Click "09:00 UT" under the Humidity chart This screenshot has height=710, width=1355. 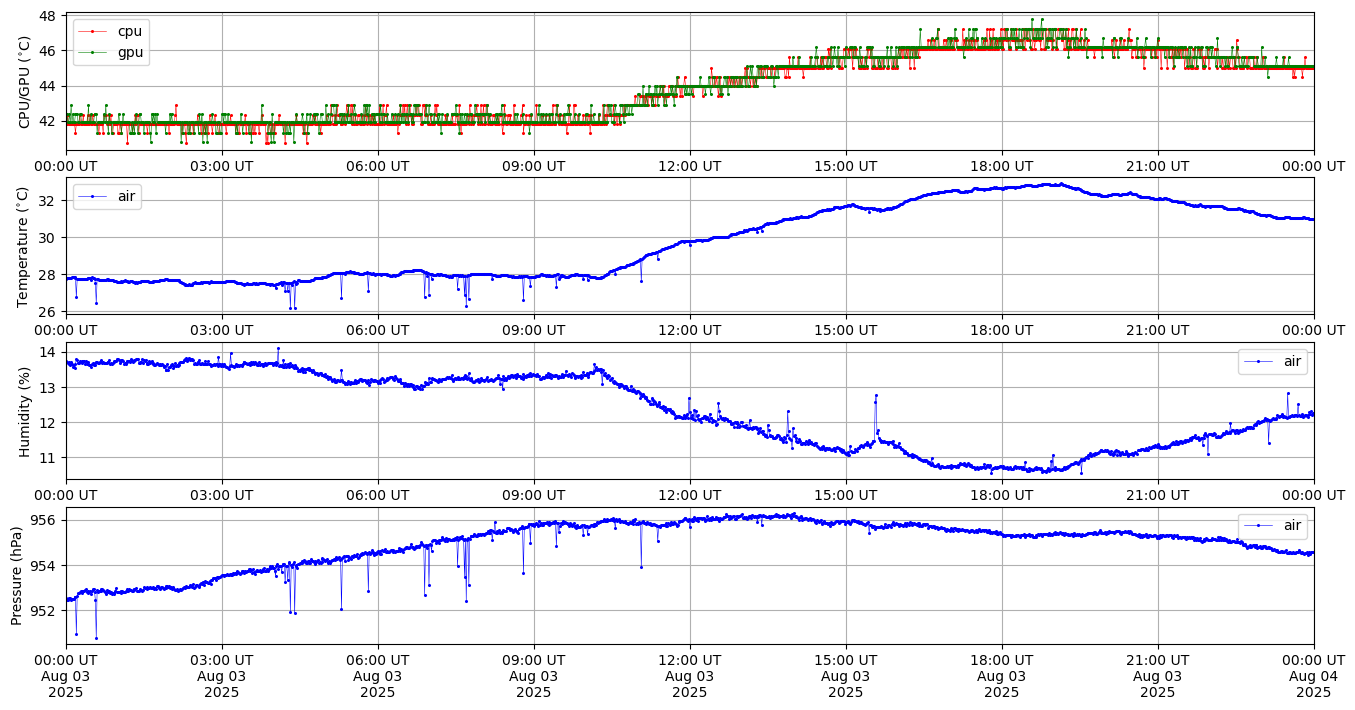point(534,495)
